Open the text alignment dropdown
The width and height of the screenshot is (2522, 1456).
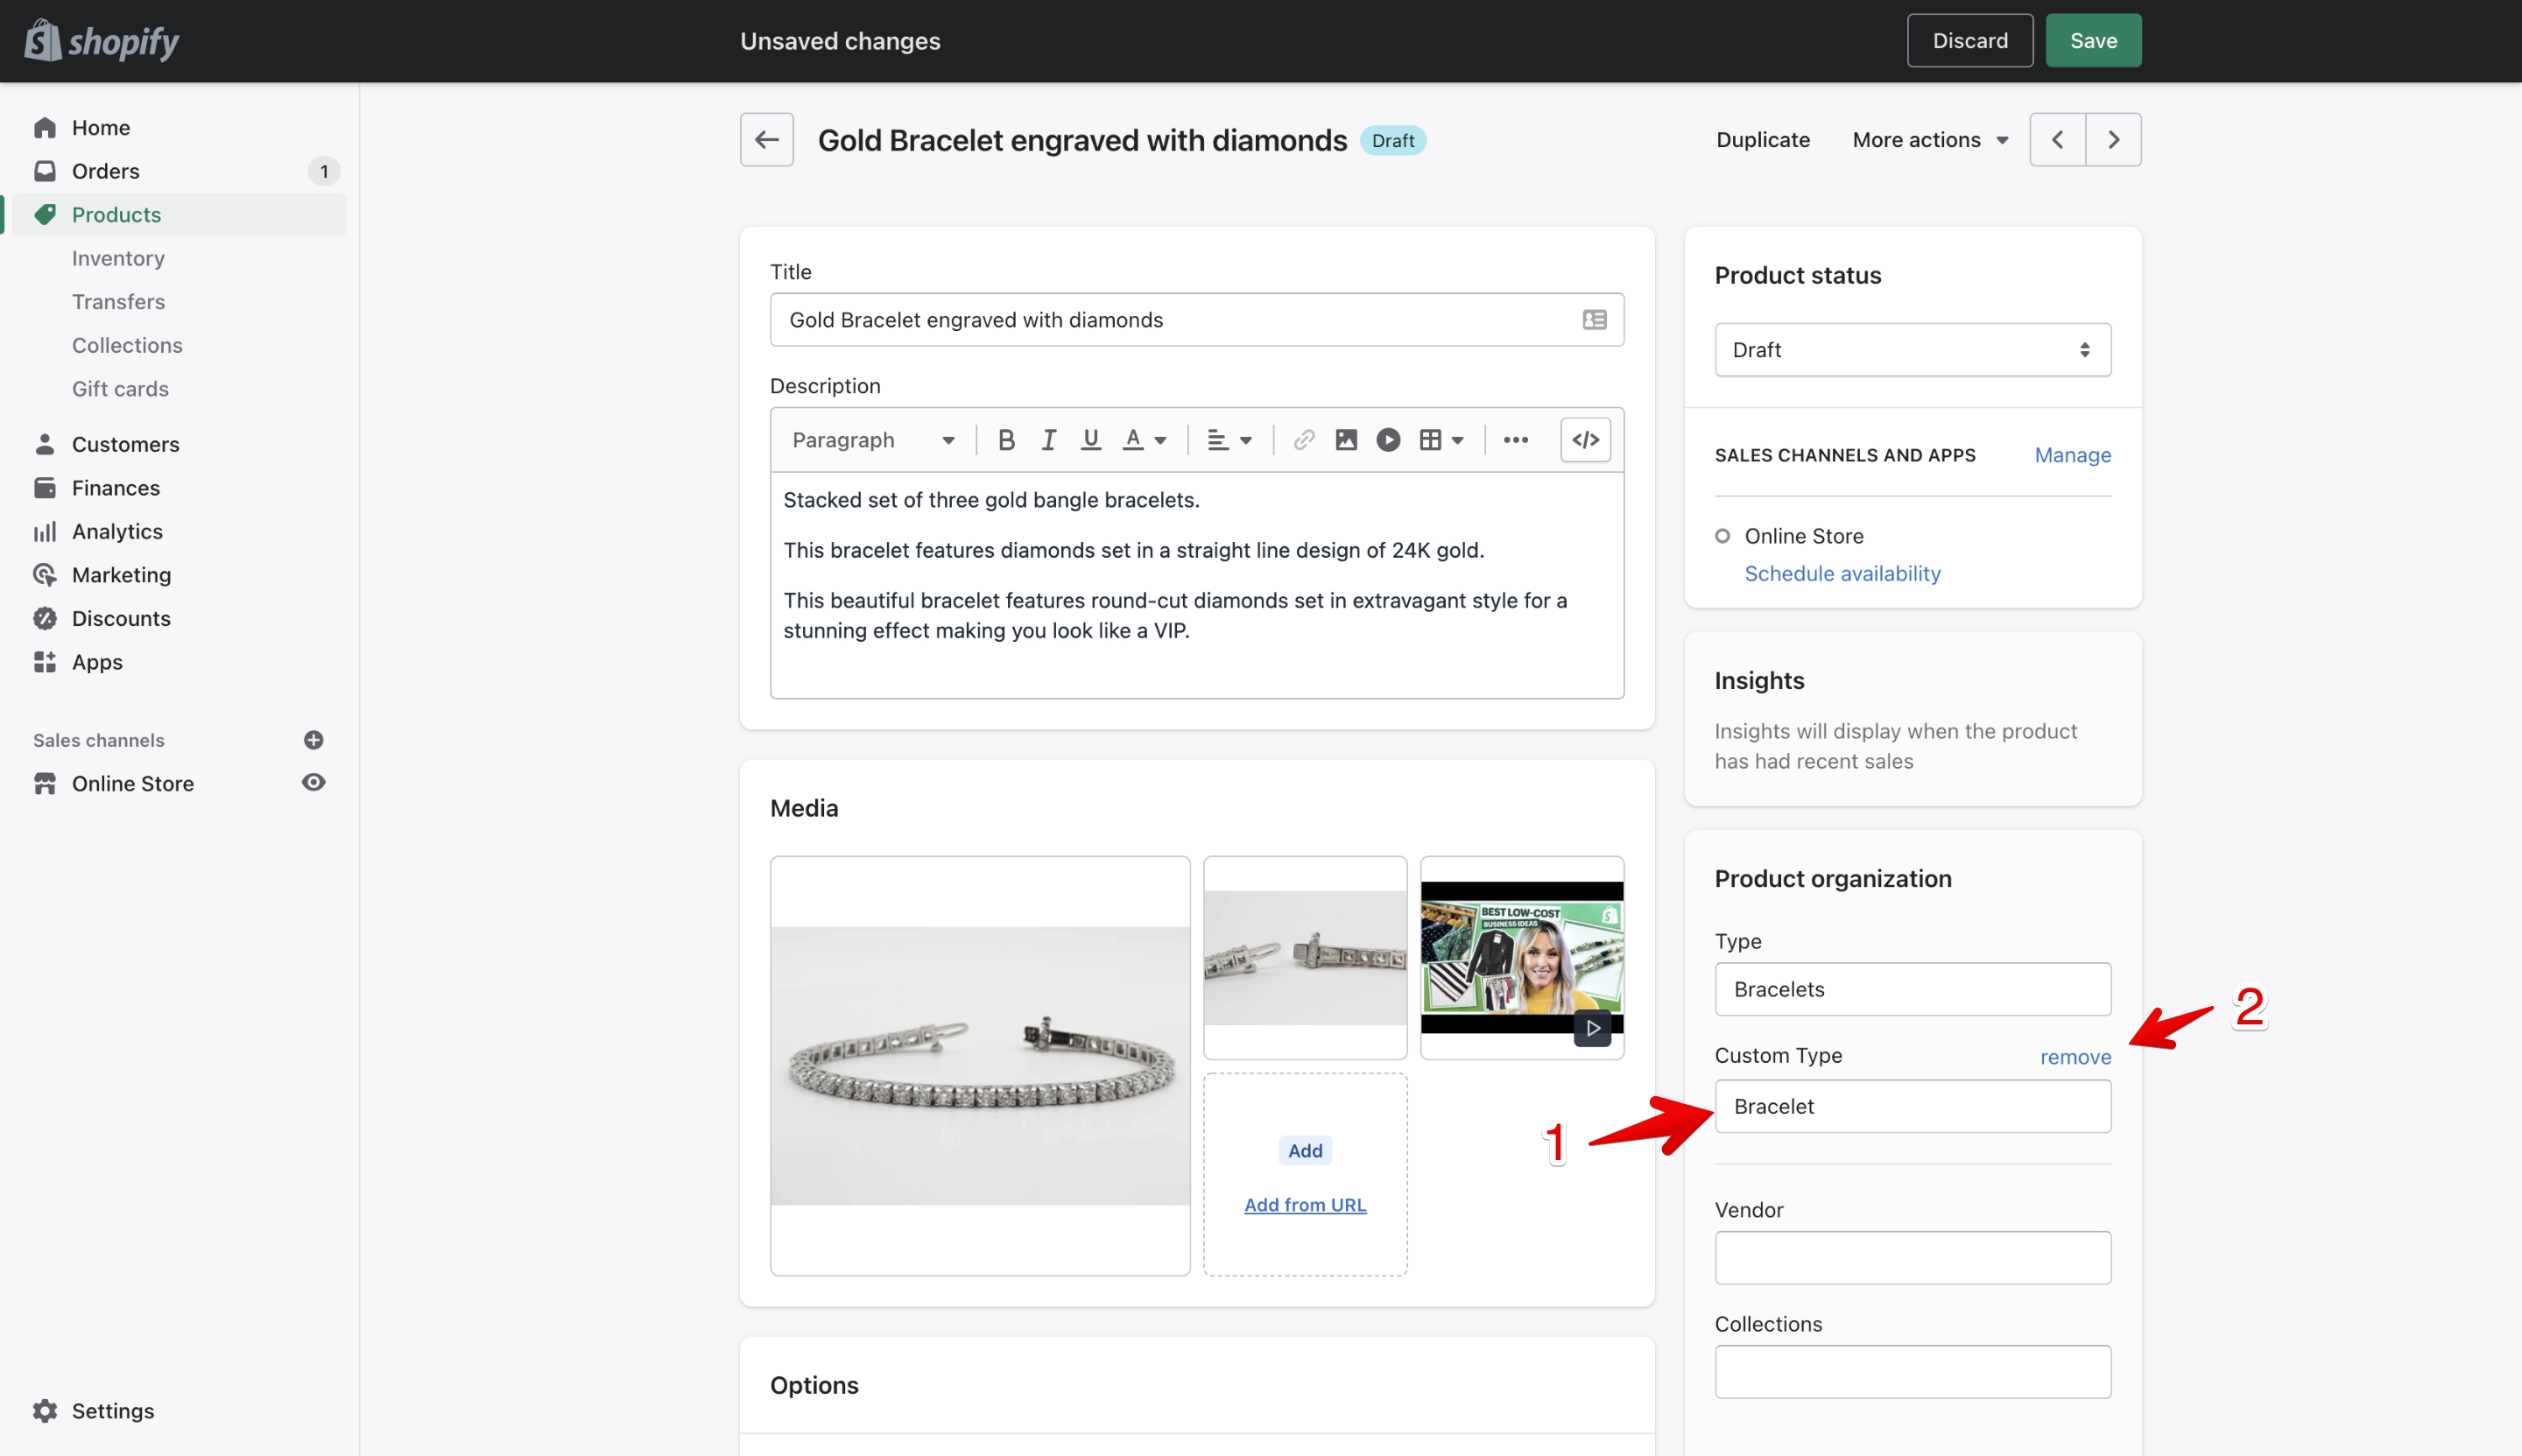click(1229, 440)
